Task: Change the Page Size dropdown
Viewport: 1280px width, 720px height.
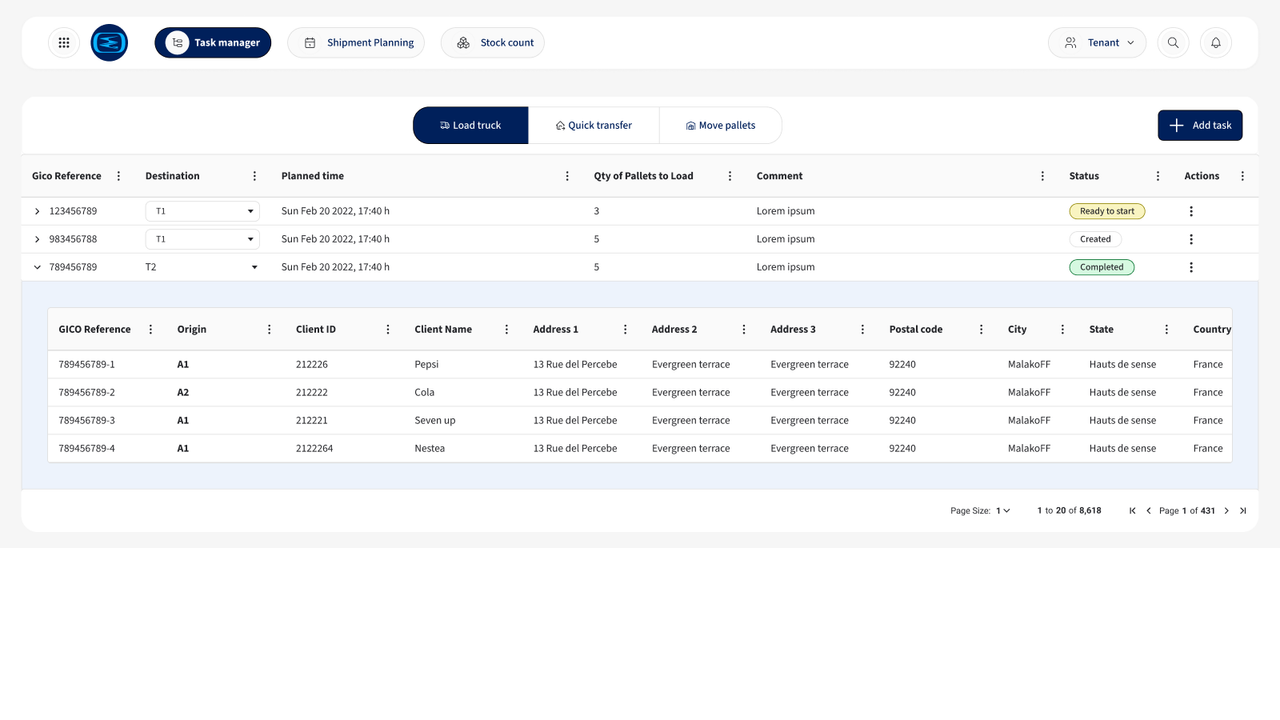Action: (x=1003, y=511)
